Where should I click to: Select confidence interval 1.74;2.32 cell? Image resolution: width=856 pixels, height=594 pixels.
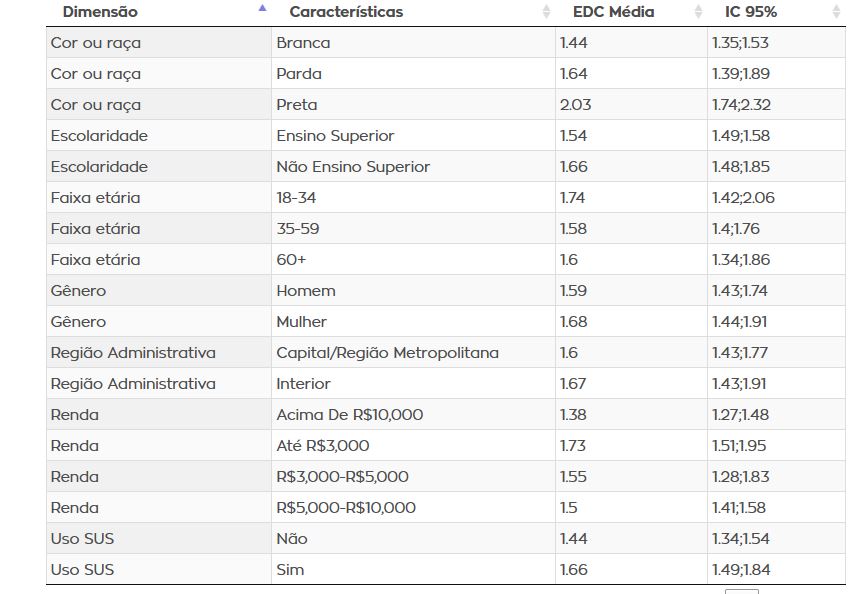point(741,105)
